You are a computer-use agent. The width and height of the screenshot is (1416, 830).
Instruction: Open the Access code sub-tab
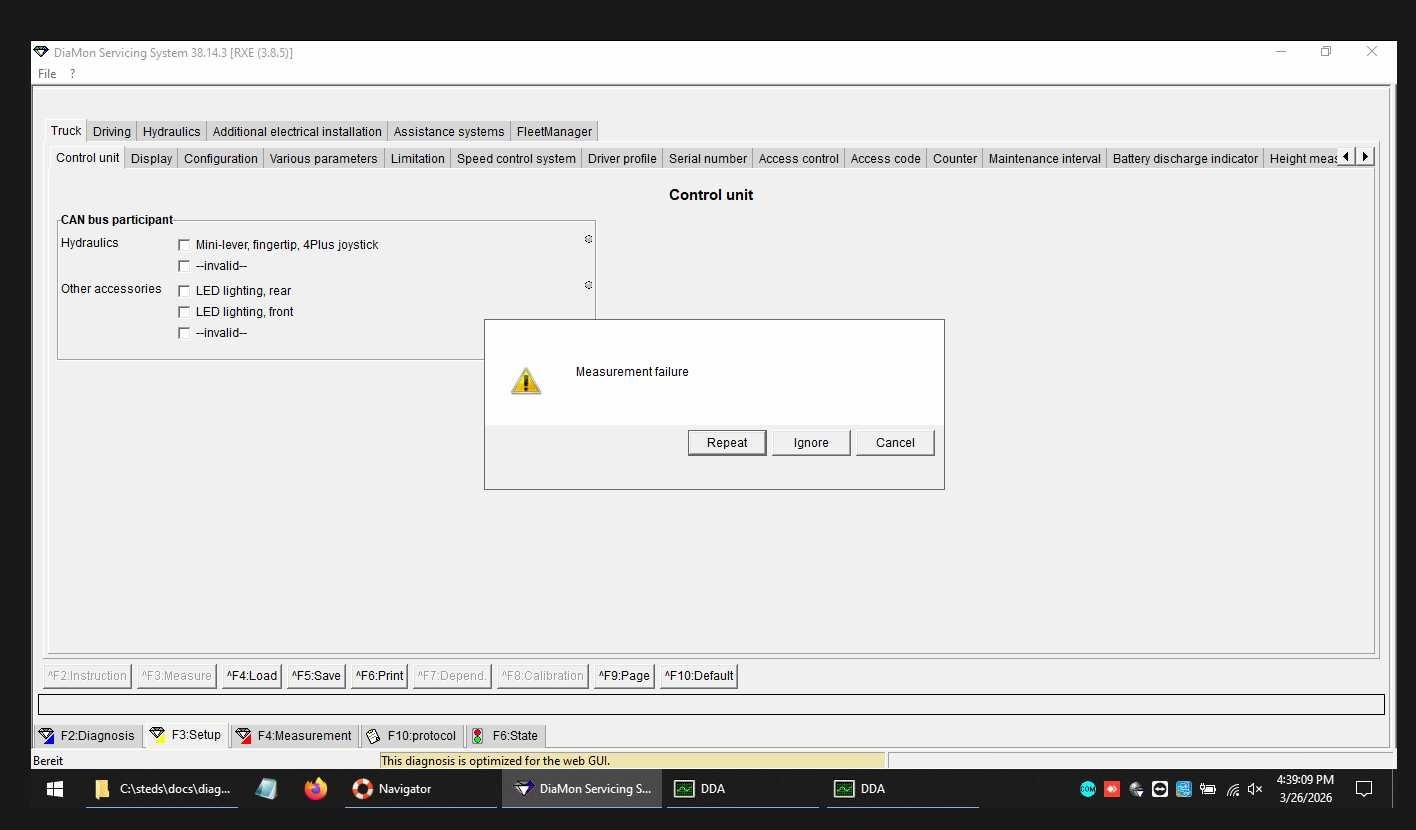point(886,158)
